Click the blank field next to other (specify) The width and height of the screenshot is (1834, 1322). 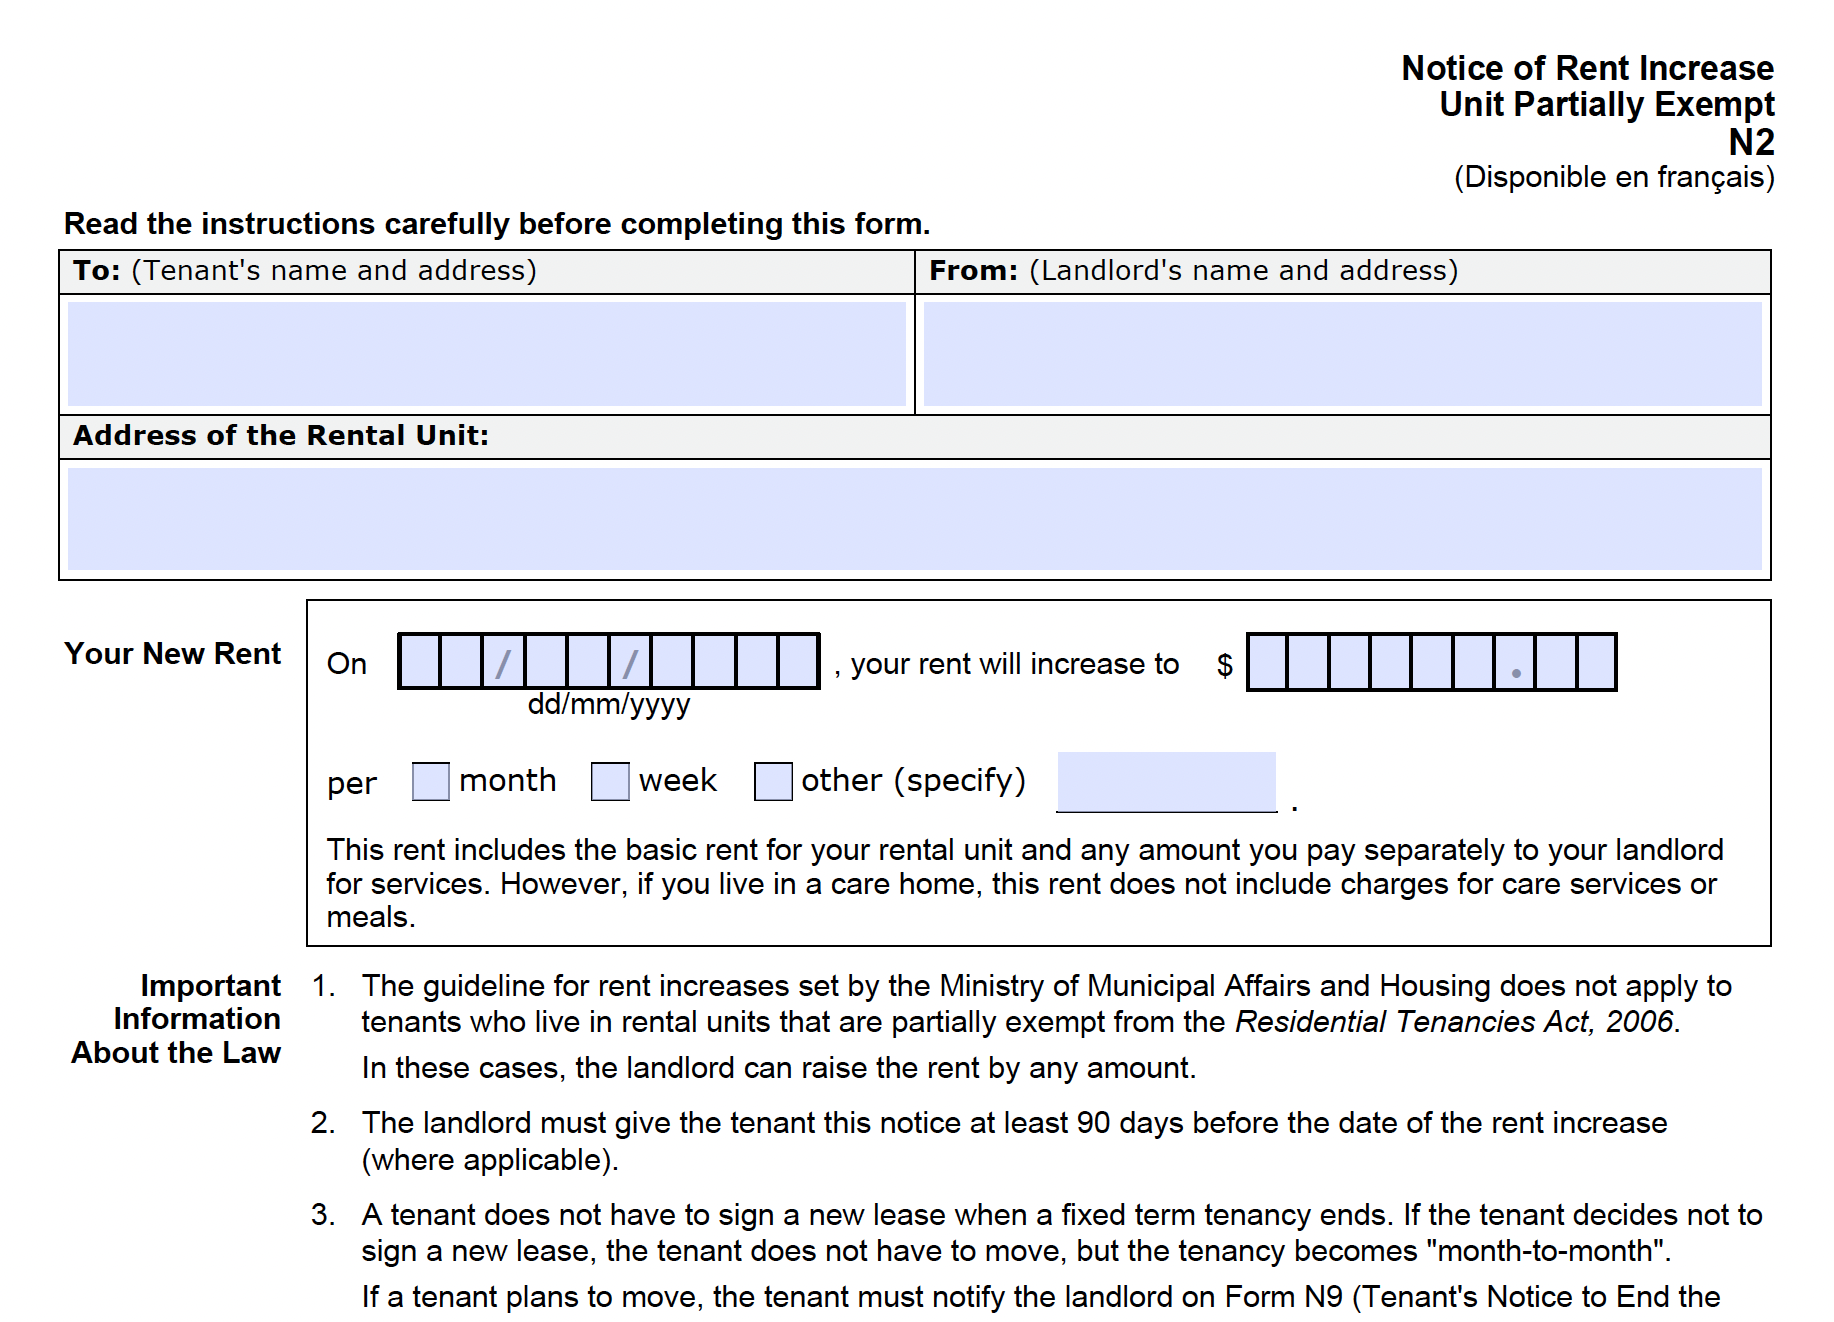pos(1165,781)
